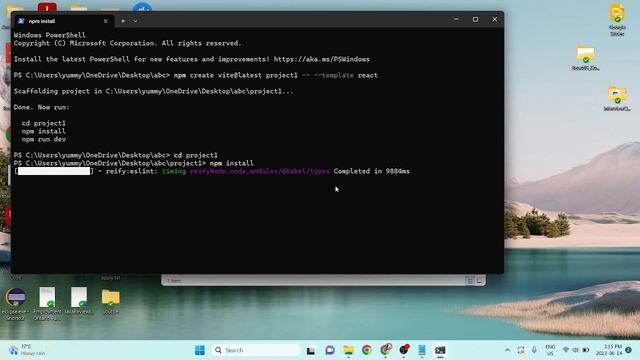Click the npm install progress bar
Viewport: 640px width, 360px height.
click(x=54, y=171)
